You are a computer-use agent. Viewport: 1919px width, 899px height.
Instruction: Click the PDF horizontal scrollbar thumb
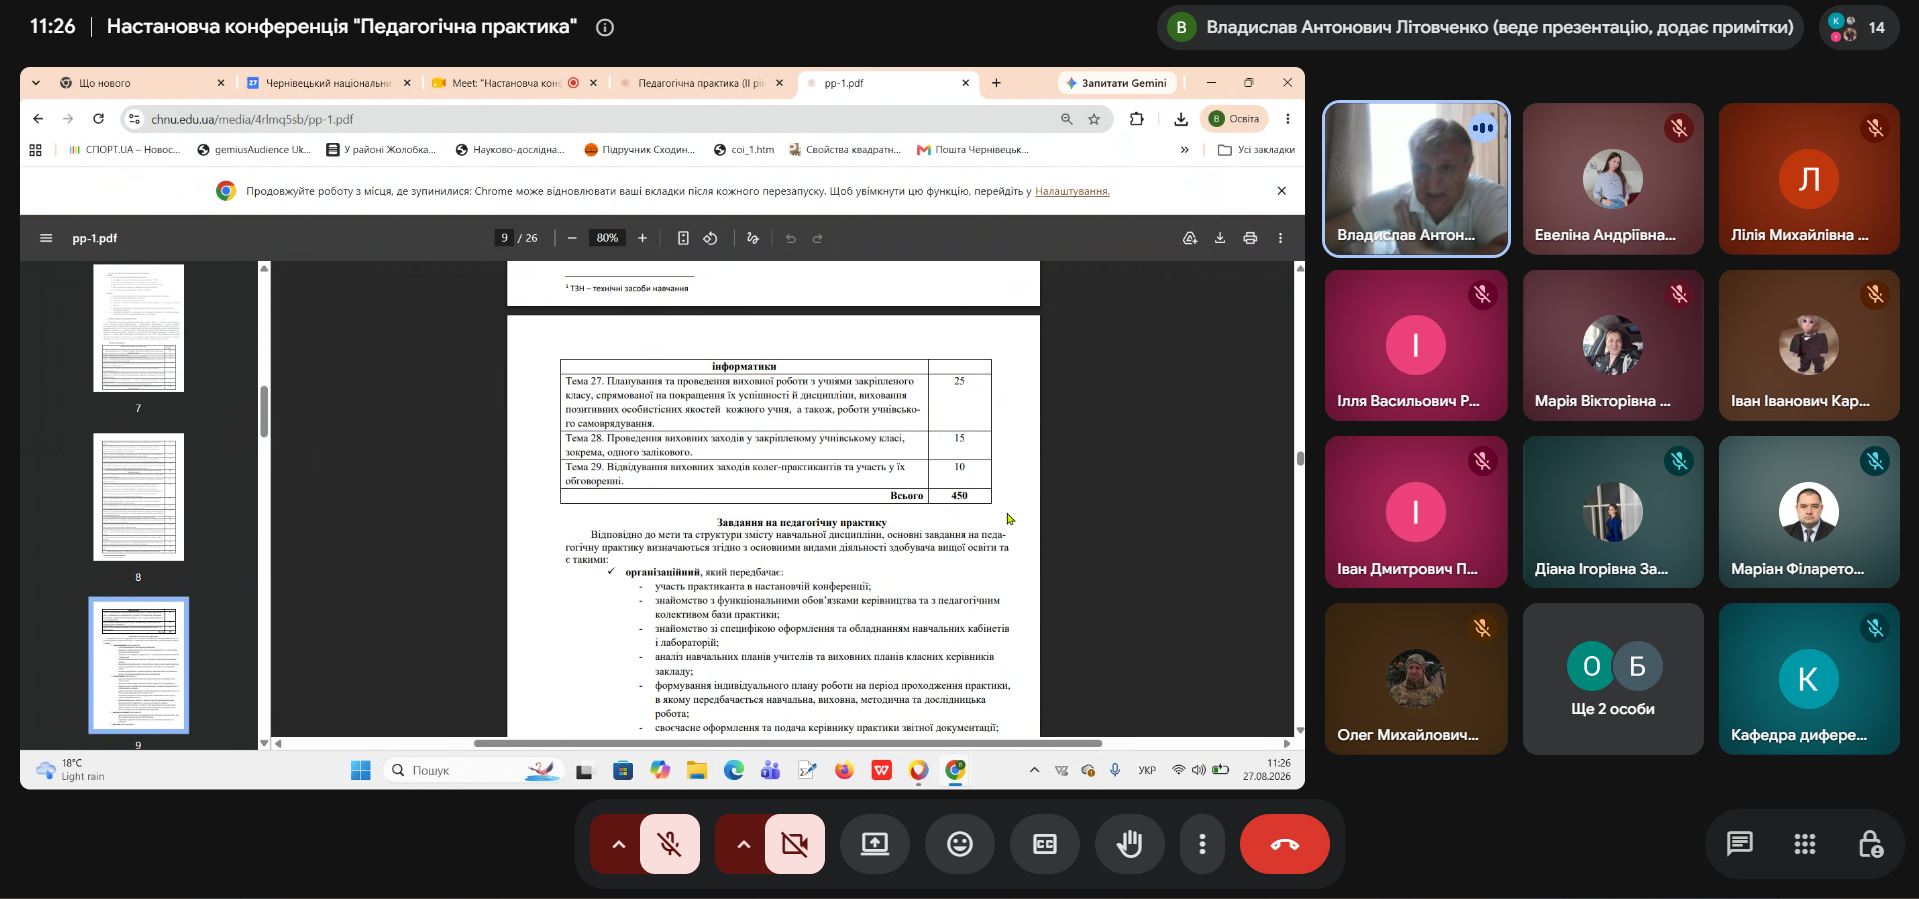click(x=788, y=743)
